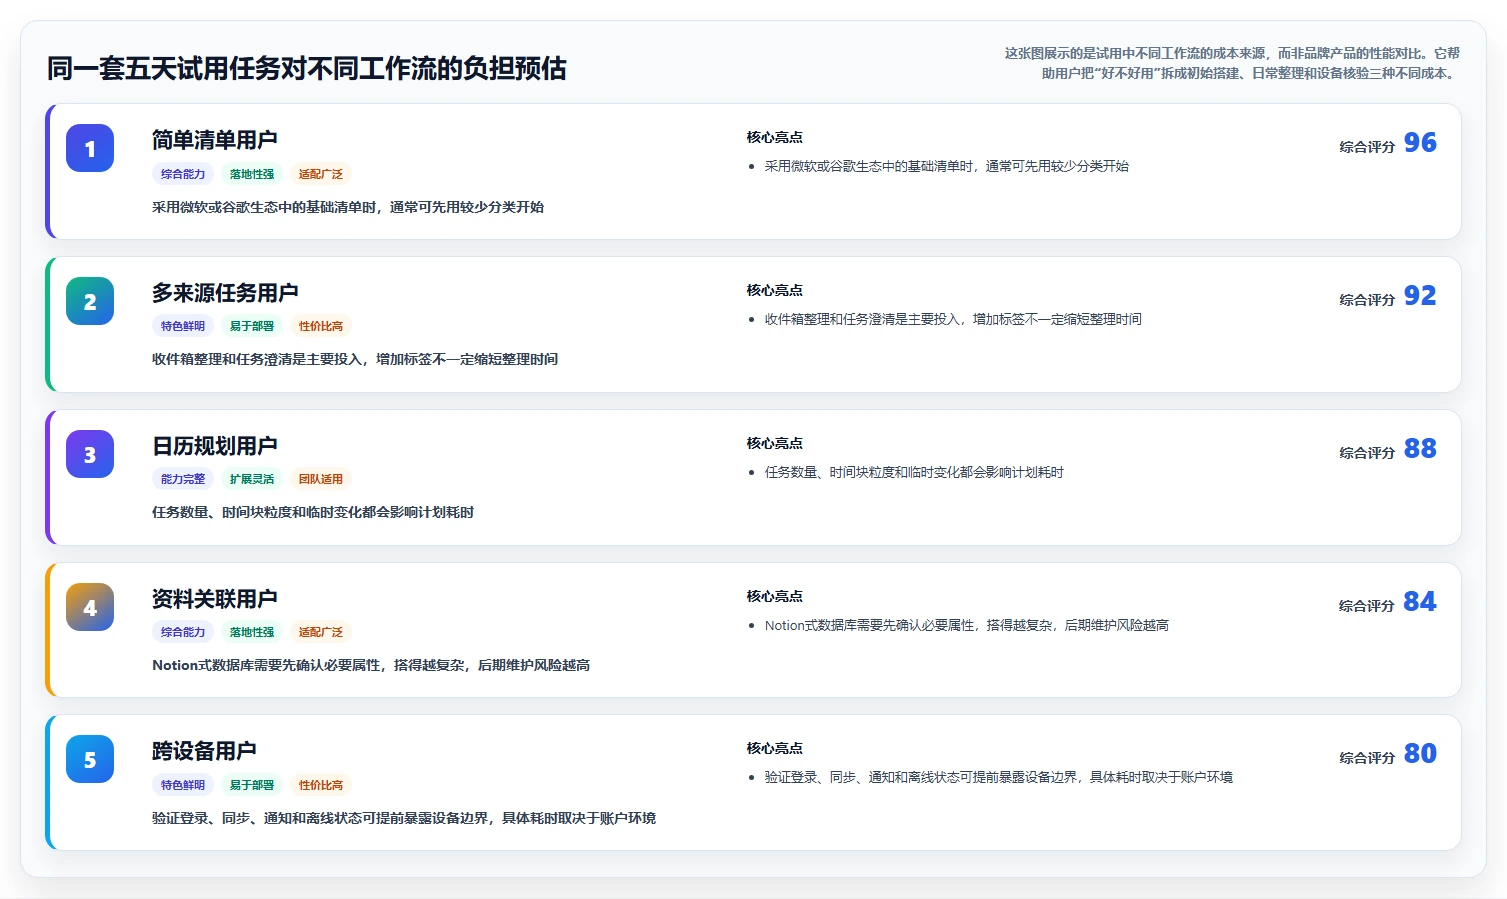The height and width of the screenshot is (899, 1507).
Task: Click the rank 1 number badge
Action: tap(90, 148)
